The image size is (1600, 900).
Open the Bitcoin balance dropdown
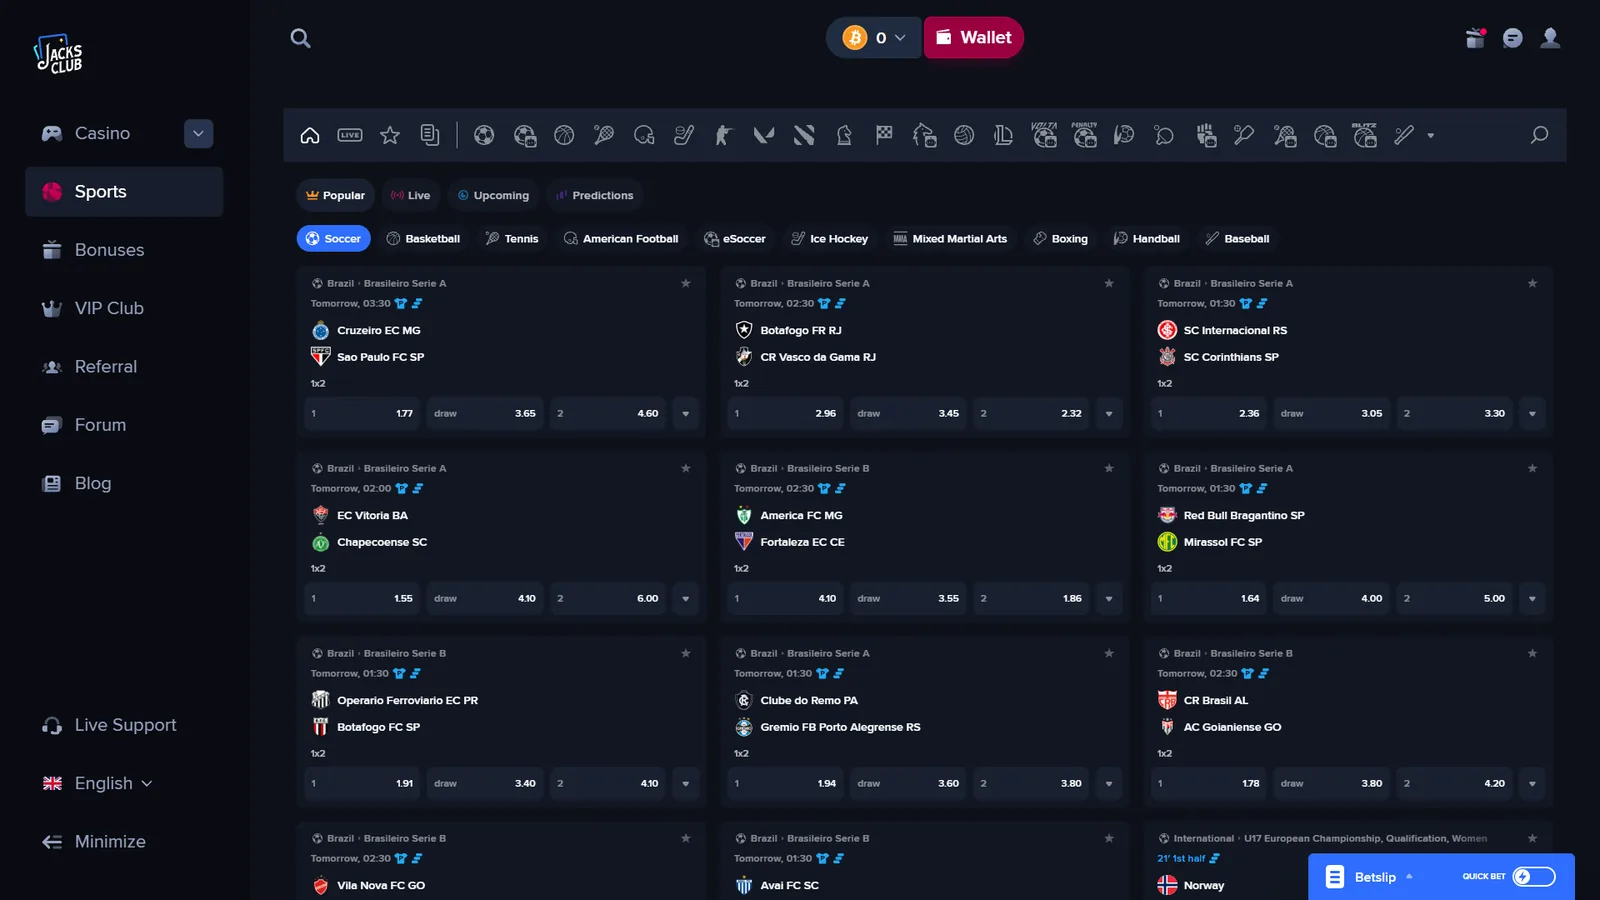coord(874,38)
